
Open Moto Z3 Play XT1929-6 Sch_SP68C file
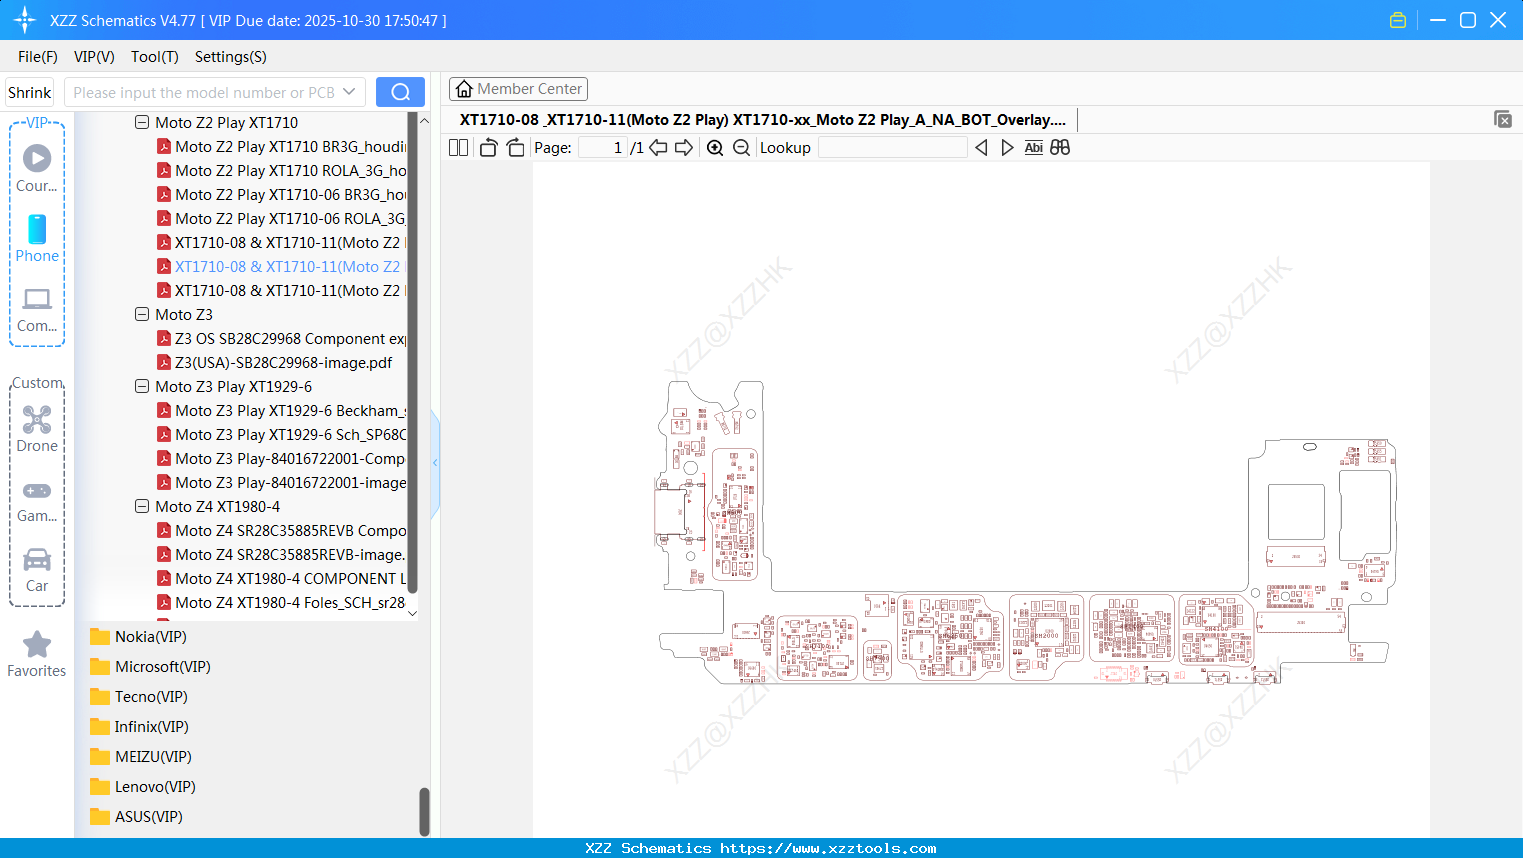[281, 434]
